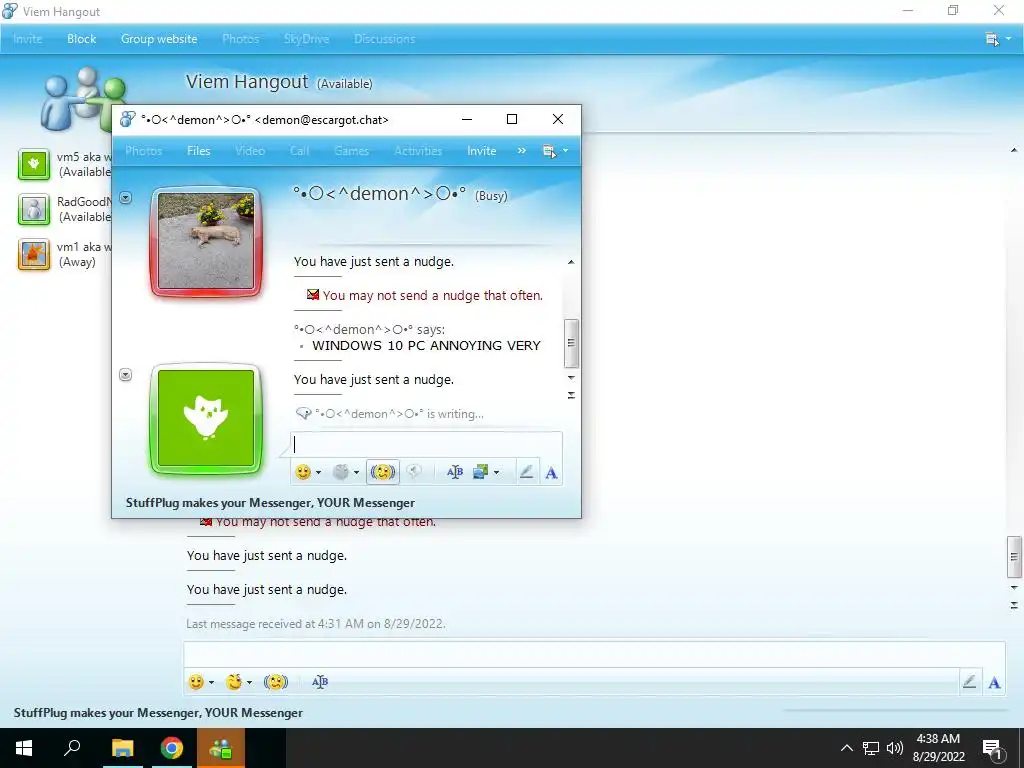Image resolution: width=1024 pixels, height=768 pixels.
Task: Jump to bottom of Viem Hangout history
Action: coord(1014,605)
